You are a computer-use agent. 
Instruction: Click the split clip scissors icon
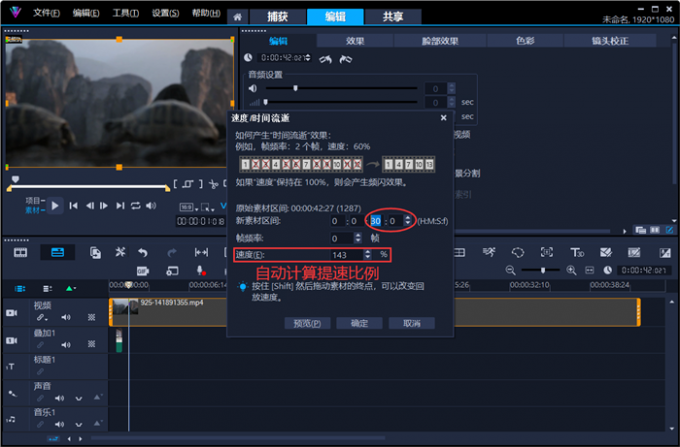pyautogui.click(x=213, y=184)
